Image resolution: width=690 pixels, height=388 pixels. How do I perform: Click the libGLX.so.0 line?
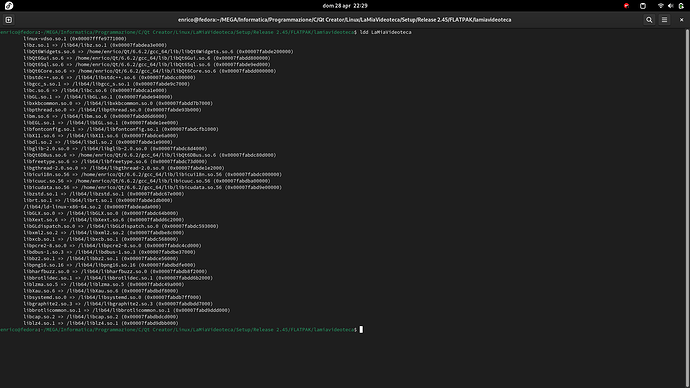pyautogui.click(x=101, y=213)
